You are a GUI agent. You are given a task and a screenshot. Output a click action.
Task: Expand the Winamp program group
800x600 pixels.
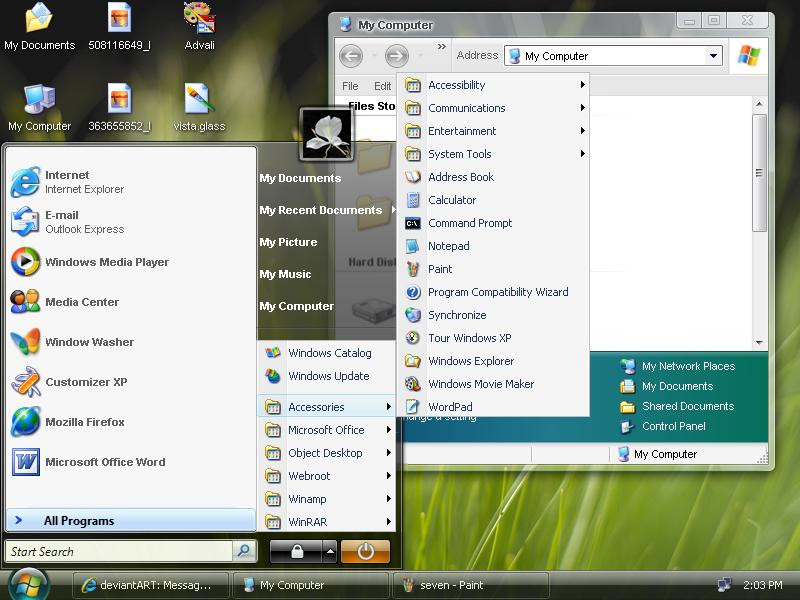tap(327, 499)
